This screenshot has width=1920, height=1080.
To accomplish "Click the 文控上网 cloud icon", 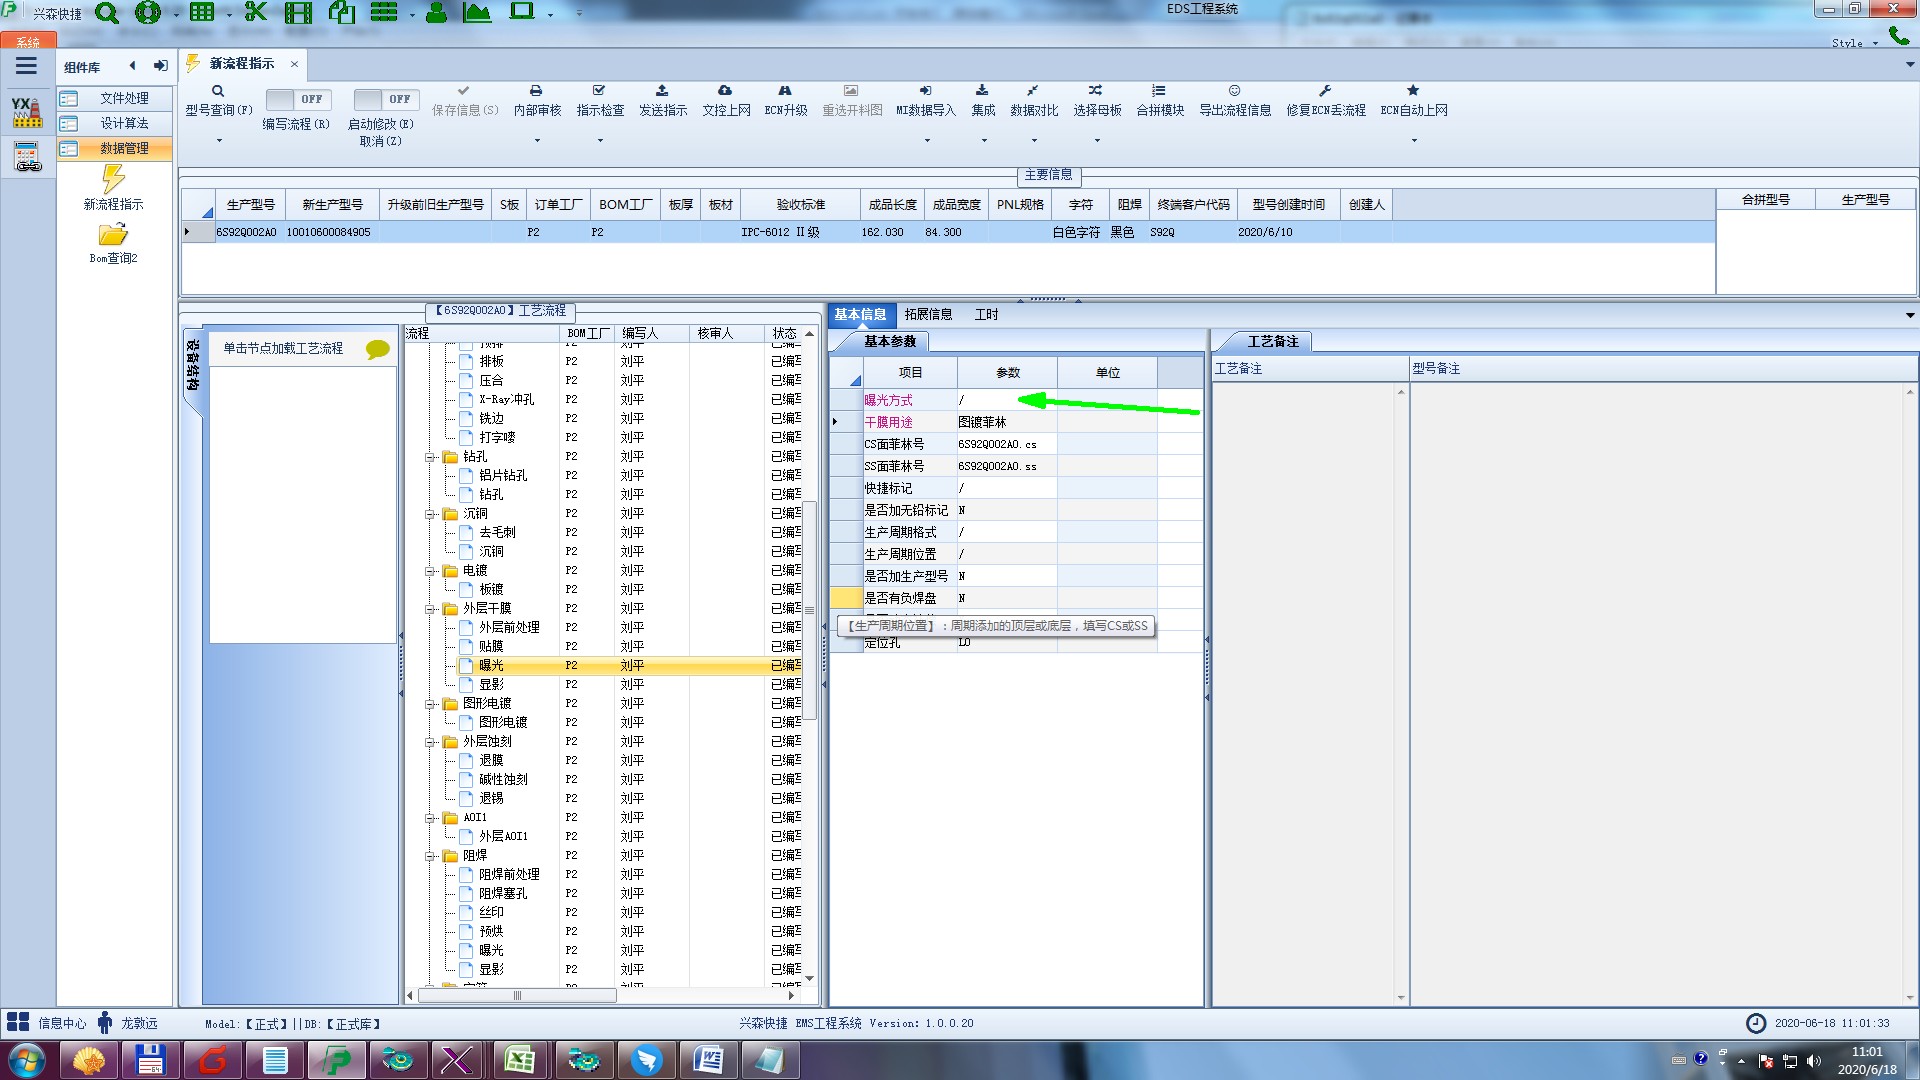I will coord(725,91).
